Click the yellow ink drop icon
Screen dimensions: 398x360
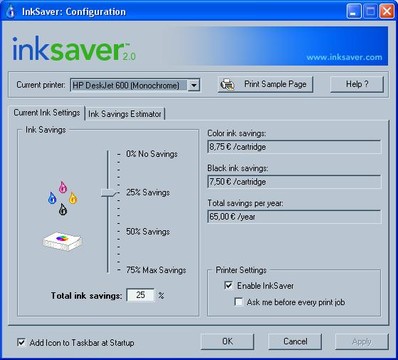pyautogui.click(x=73, y=198)
